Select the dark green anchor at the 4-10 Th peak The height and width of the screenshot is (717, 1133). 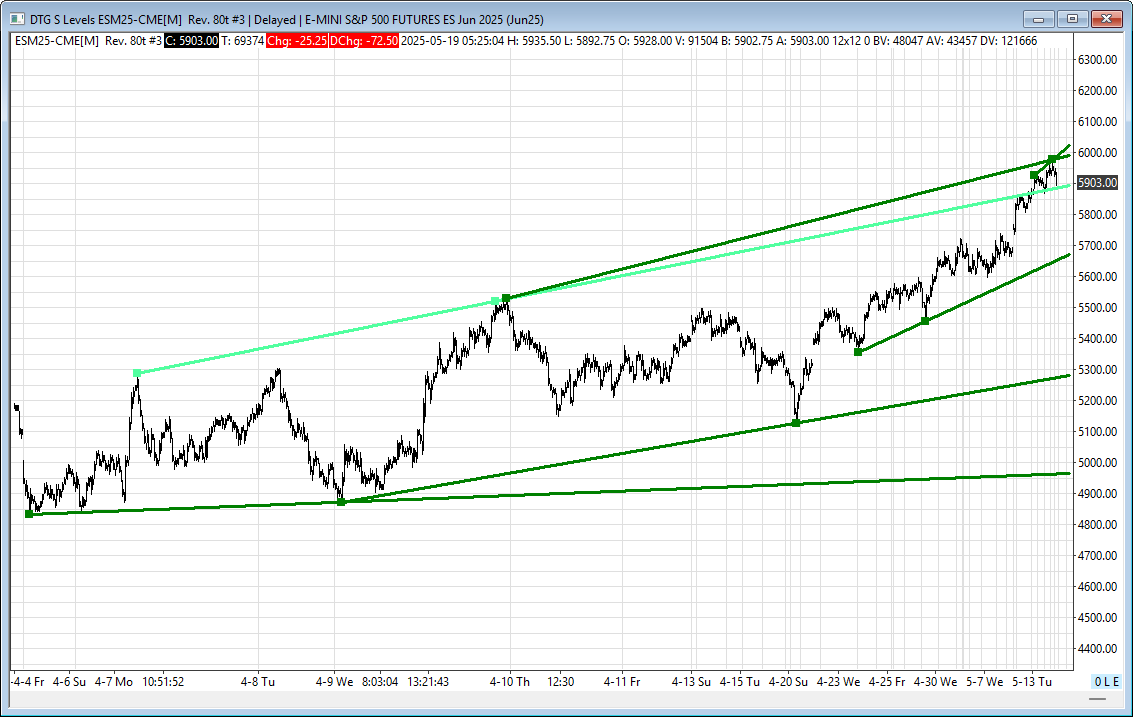point(506,298)
